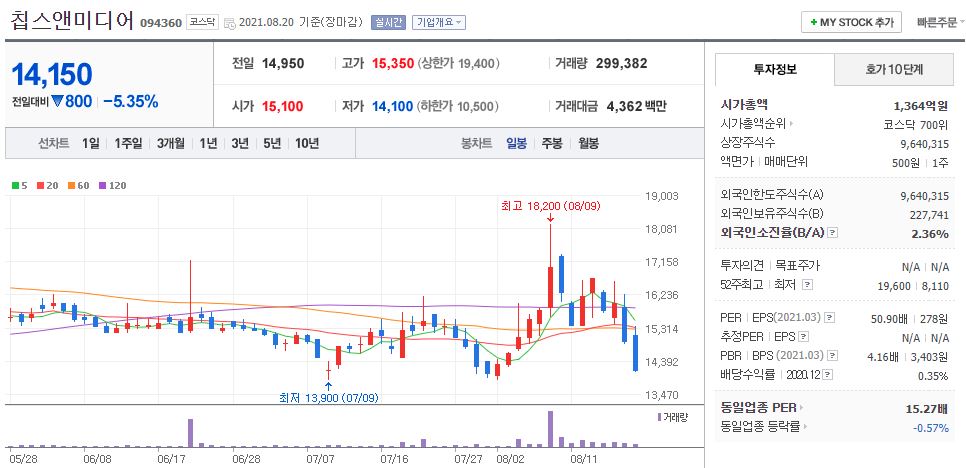Click the 저가 value 14,100

click(x=392, y=107)
